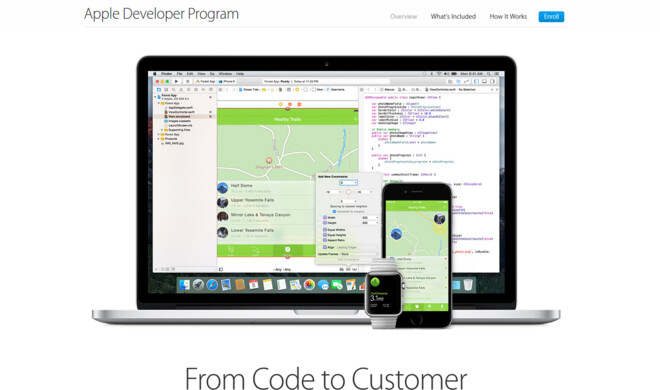This screenshot has height=390, width=660.
Task: Click the Lower Yosemite Falls trail row
Action: tap(266, 232)
